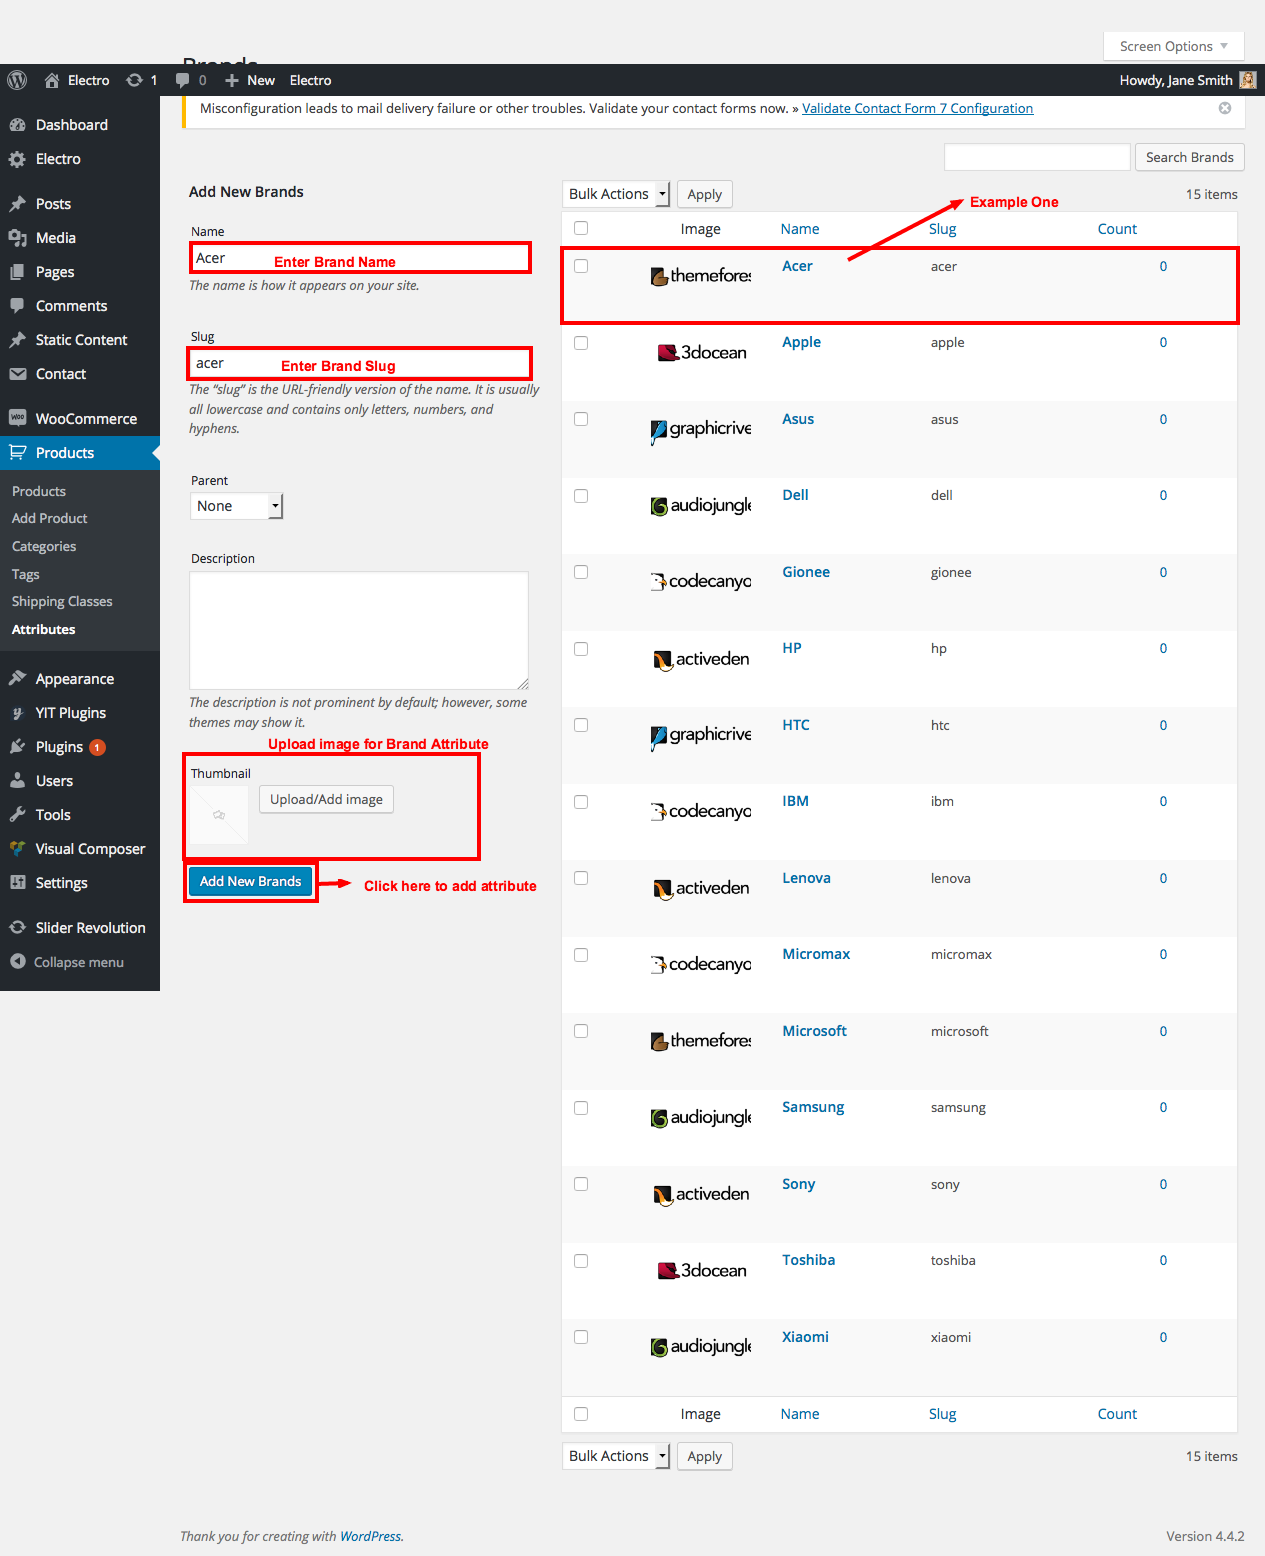Click the WooCommerce sidebar icon

(17, 418)
